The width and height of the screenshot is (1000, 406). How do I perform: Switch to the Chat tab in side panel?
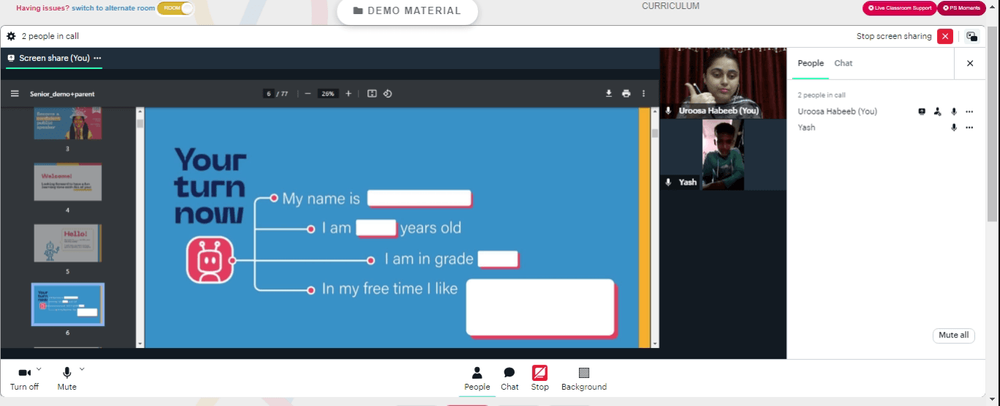click(843, 63)
